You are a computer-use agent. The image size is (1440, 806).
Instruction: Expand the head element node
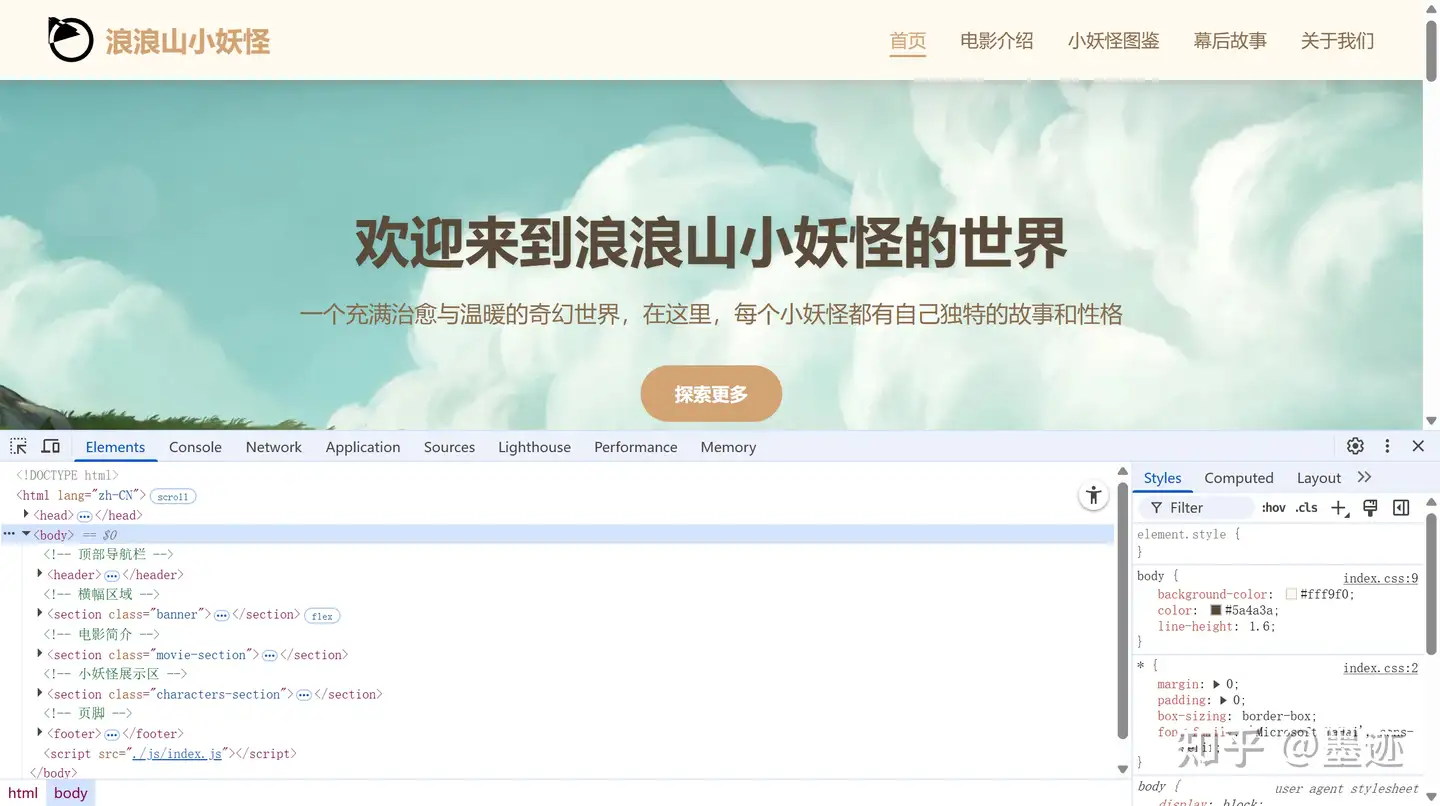tap(26, 514)
